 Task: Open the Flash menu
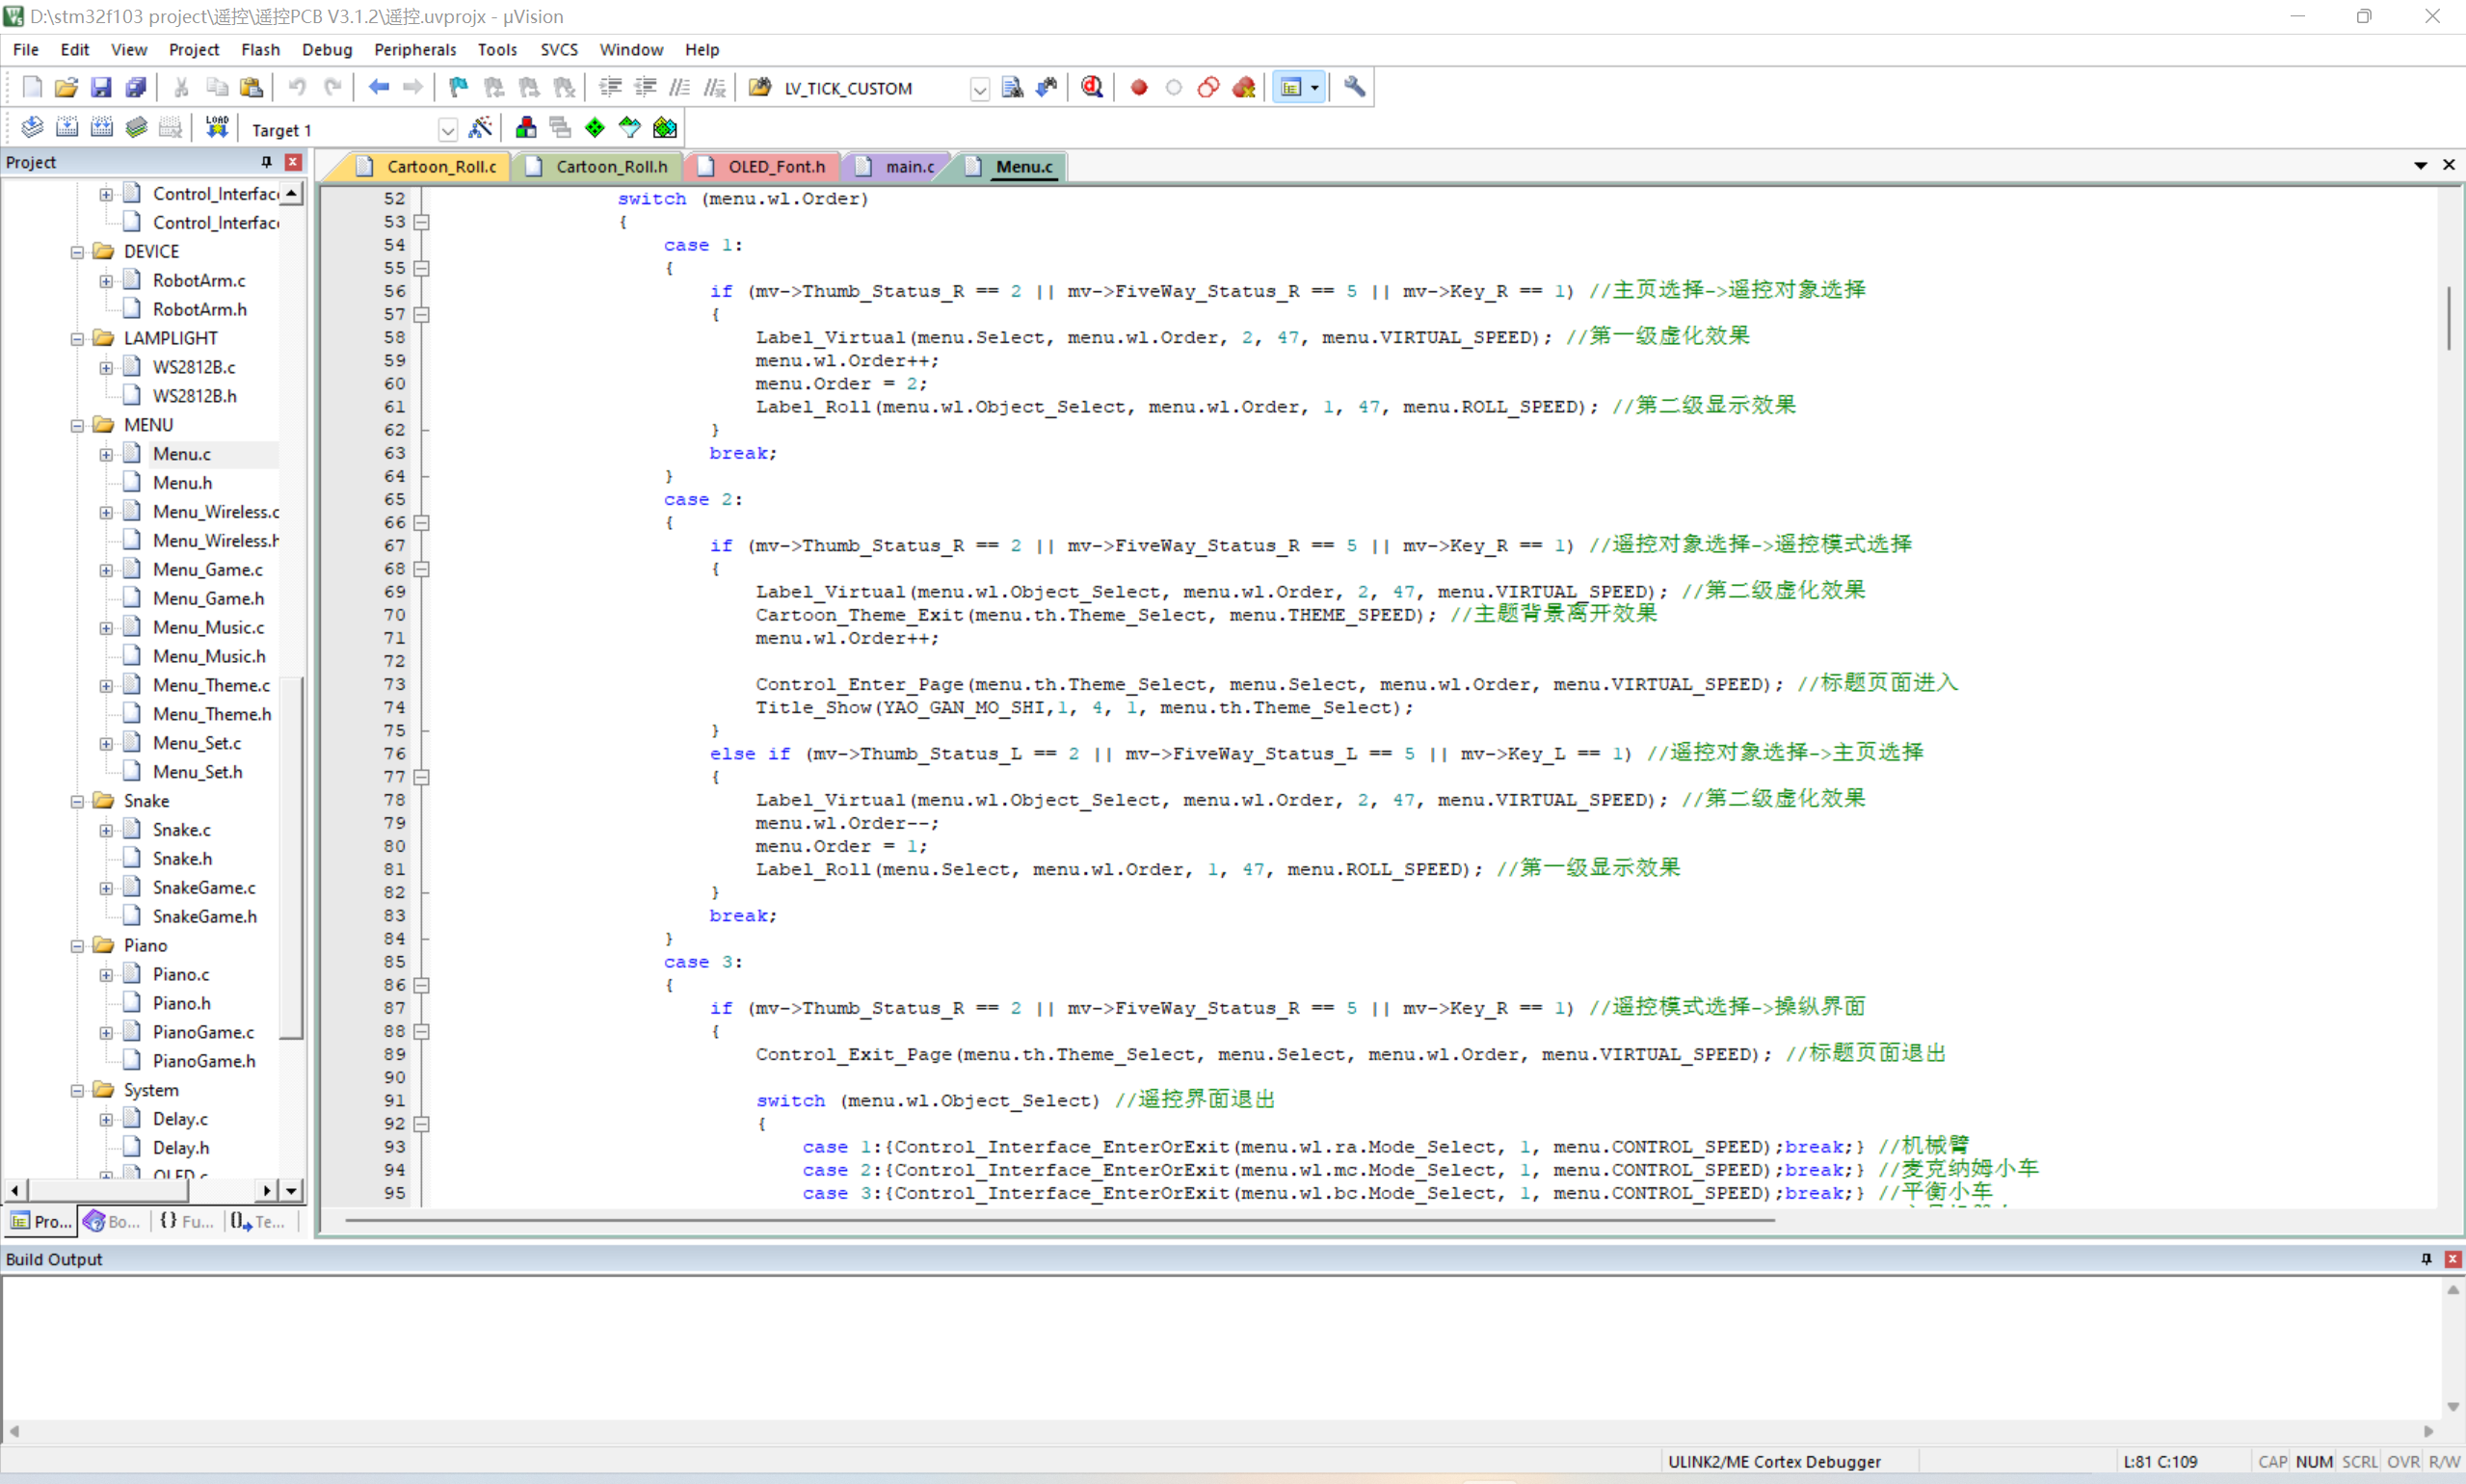(260, 49)
